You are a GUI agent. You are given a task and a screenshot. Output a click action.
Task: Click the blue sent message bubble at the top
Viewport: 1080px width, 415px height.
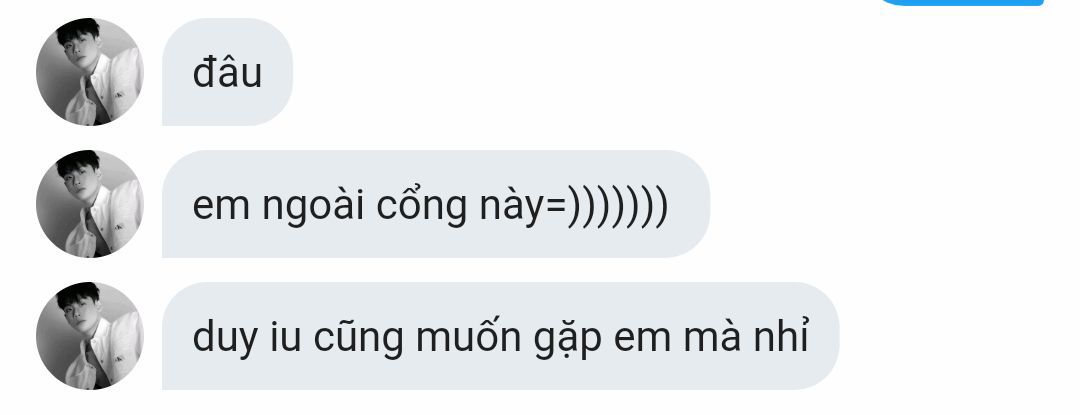coord(962,3)
